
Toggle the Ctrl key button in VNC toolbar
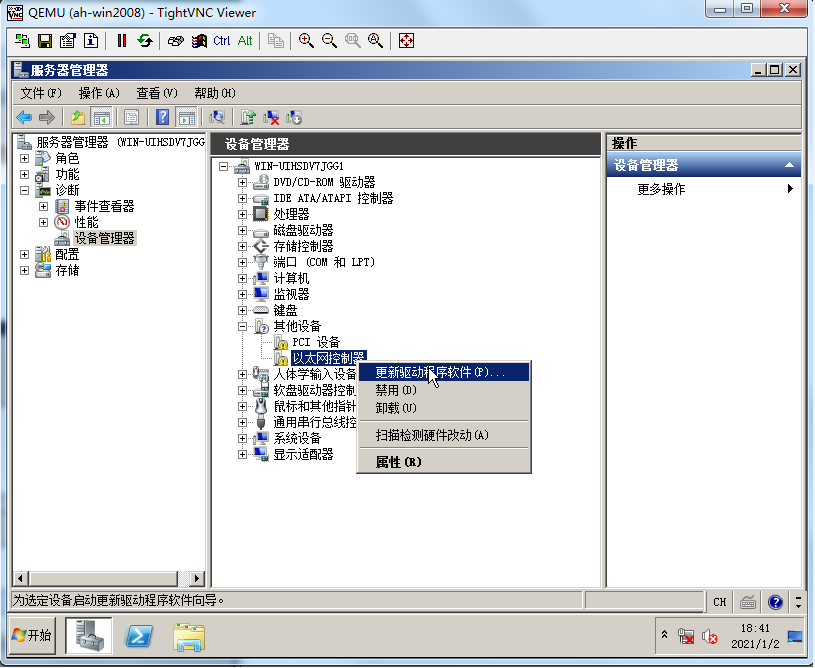tap(221, 41)
